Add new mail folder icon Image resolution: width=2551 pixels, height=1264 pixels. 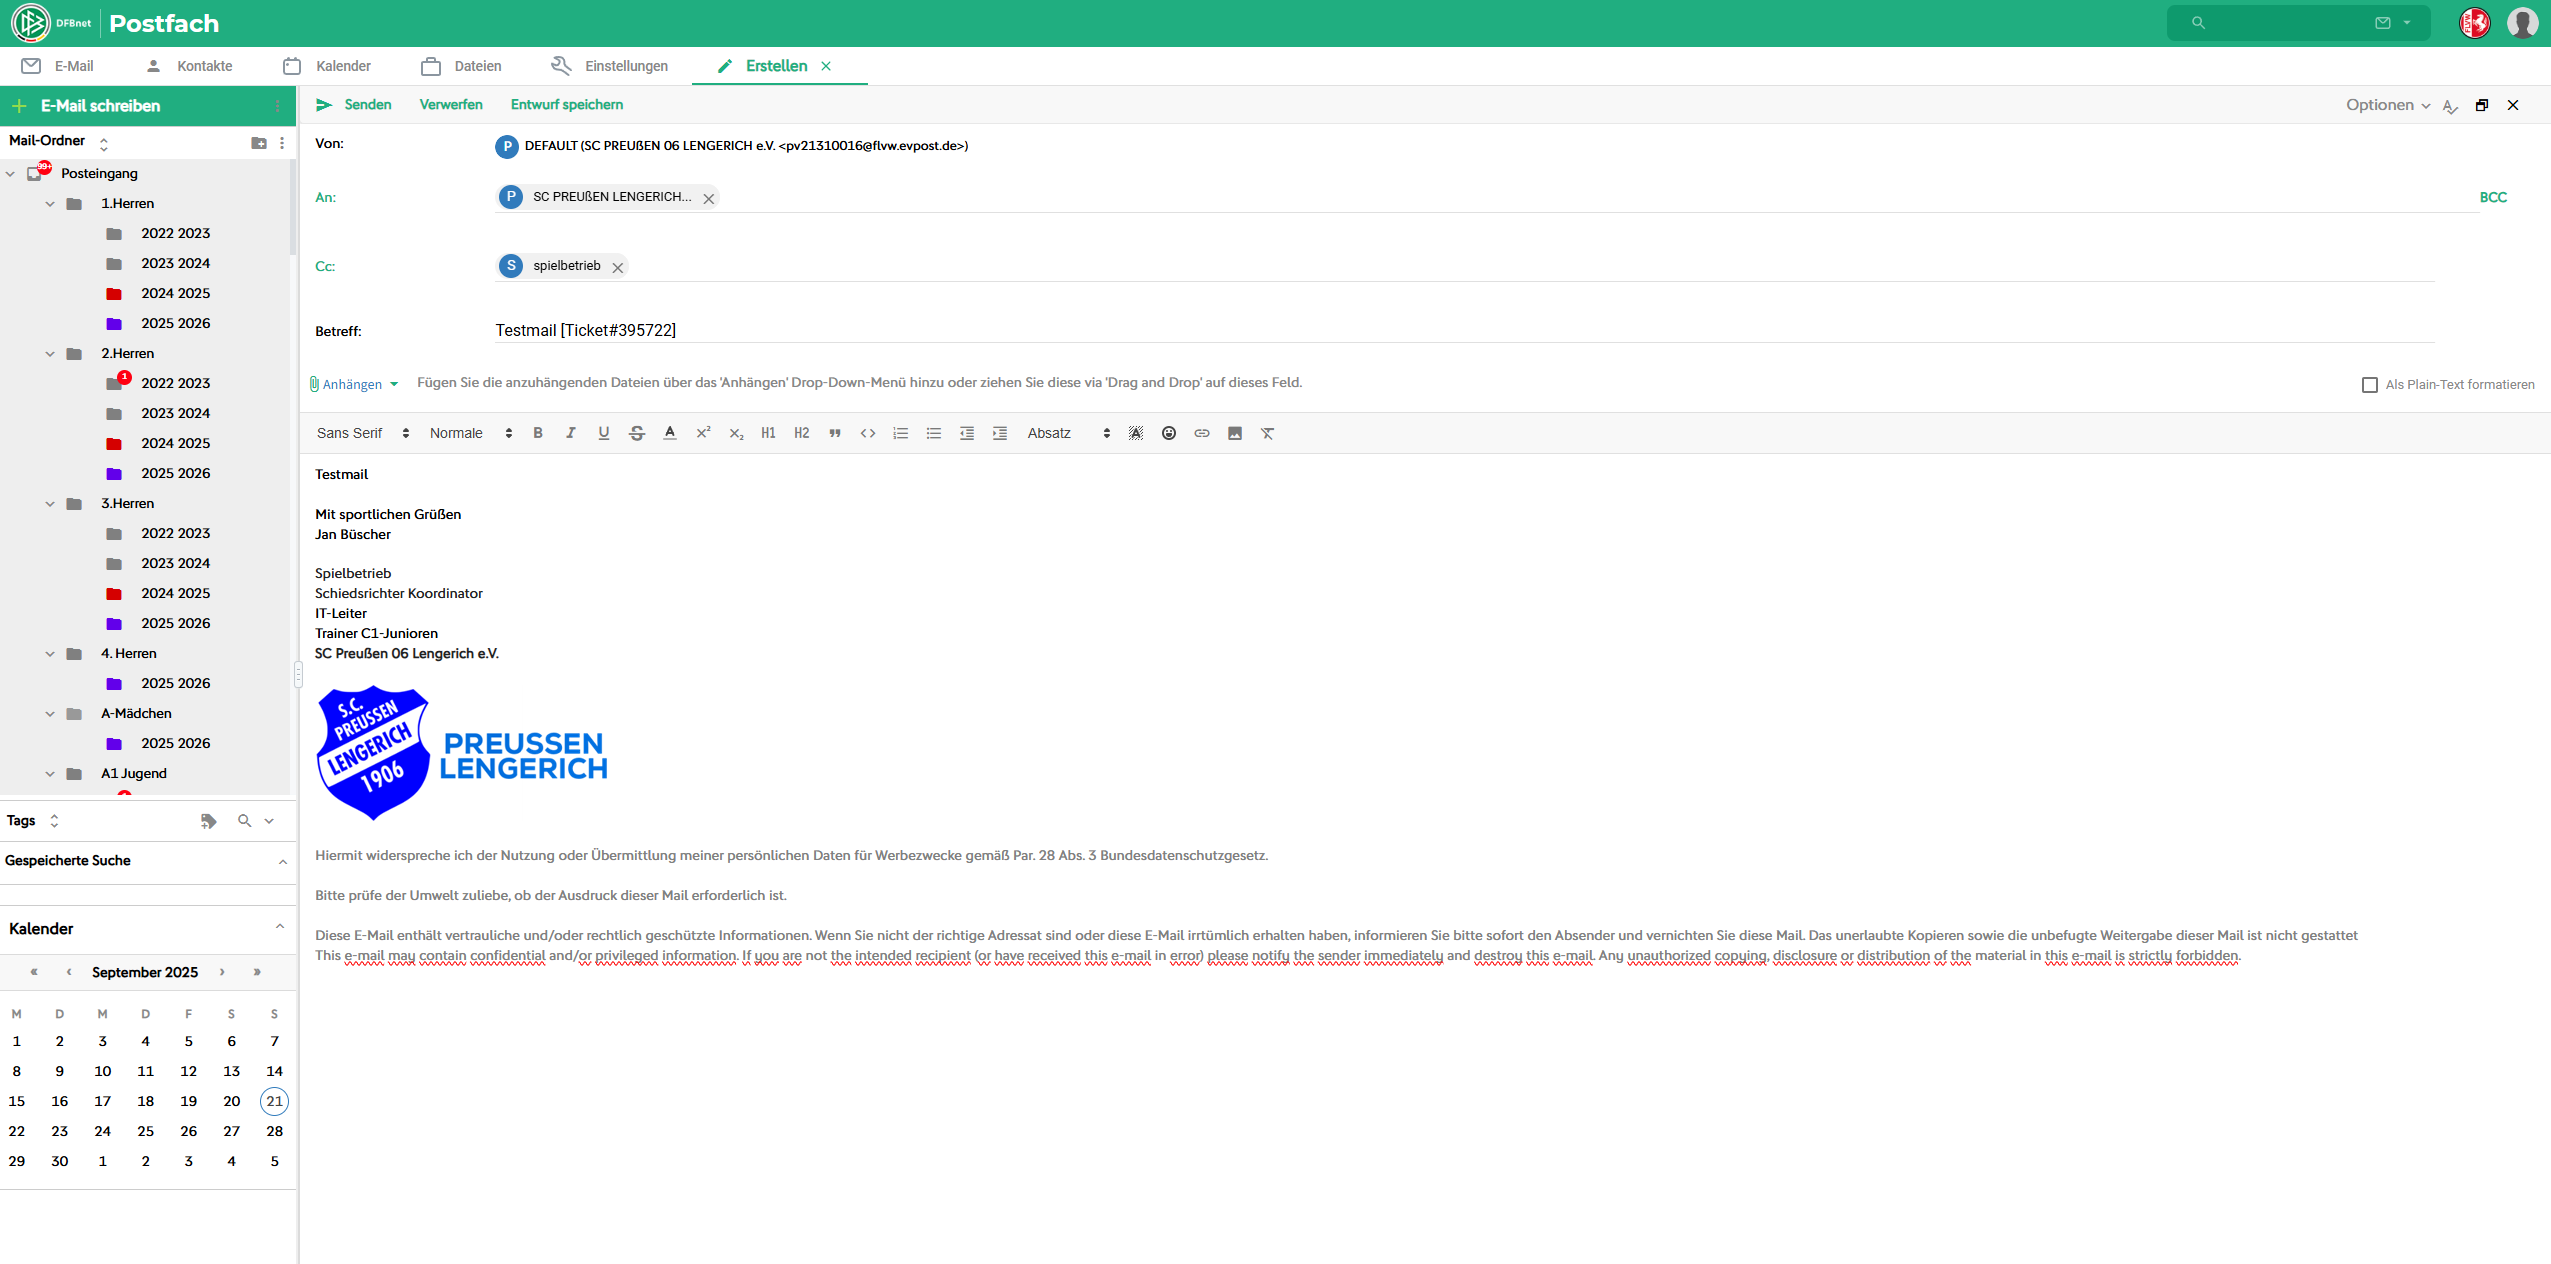tap(259, 143)
